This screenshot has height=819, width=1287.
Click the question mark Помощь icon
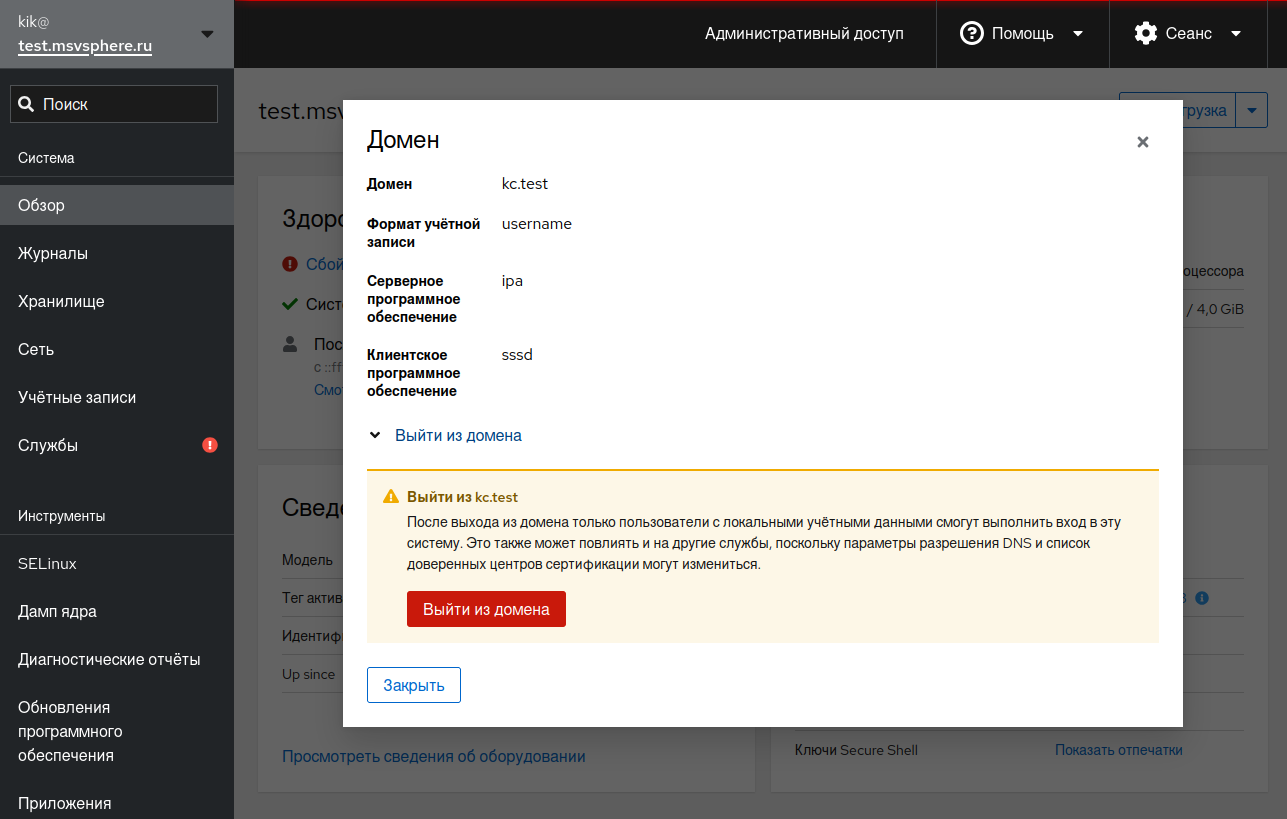click(971, 34)
